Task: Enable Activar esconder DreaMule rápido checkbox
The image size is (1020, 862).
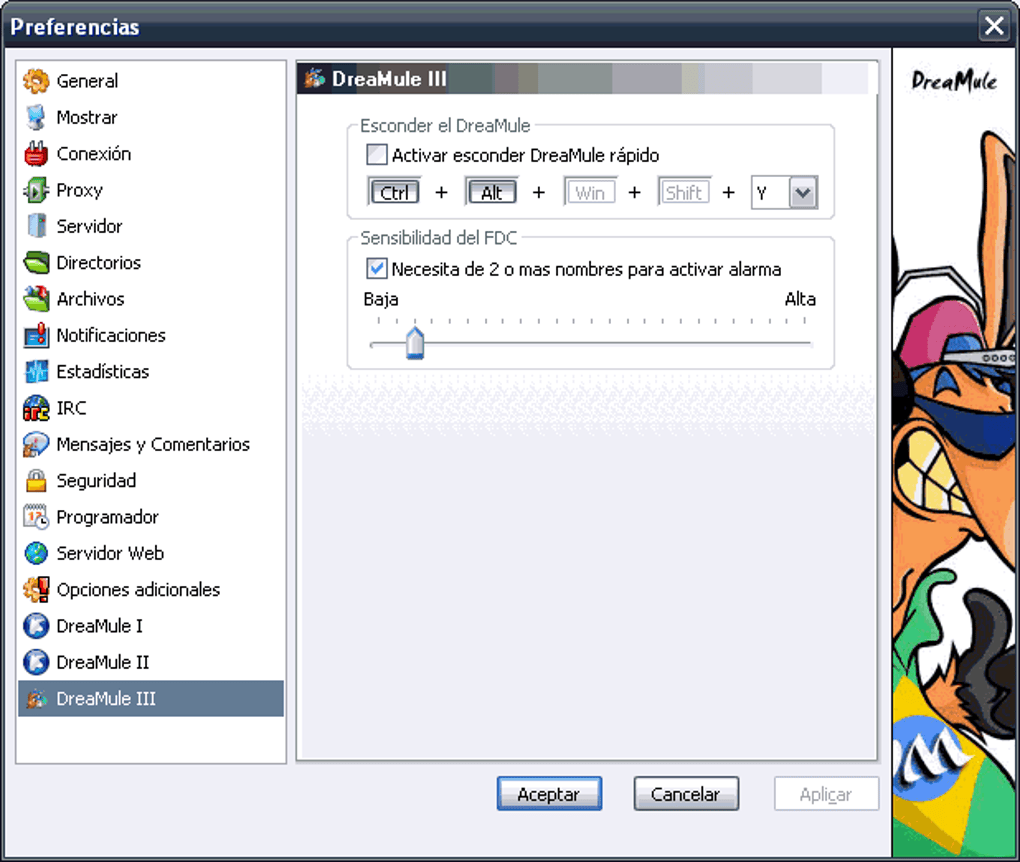Action: [377, 155]
